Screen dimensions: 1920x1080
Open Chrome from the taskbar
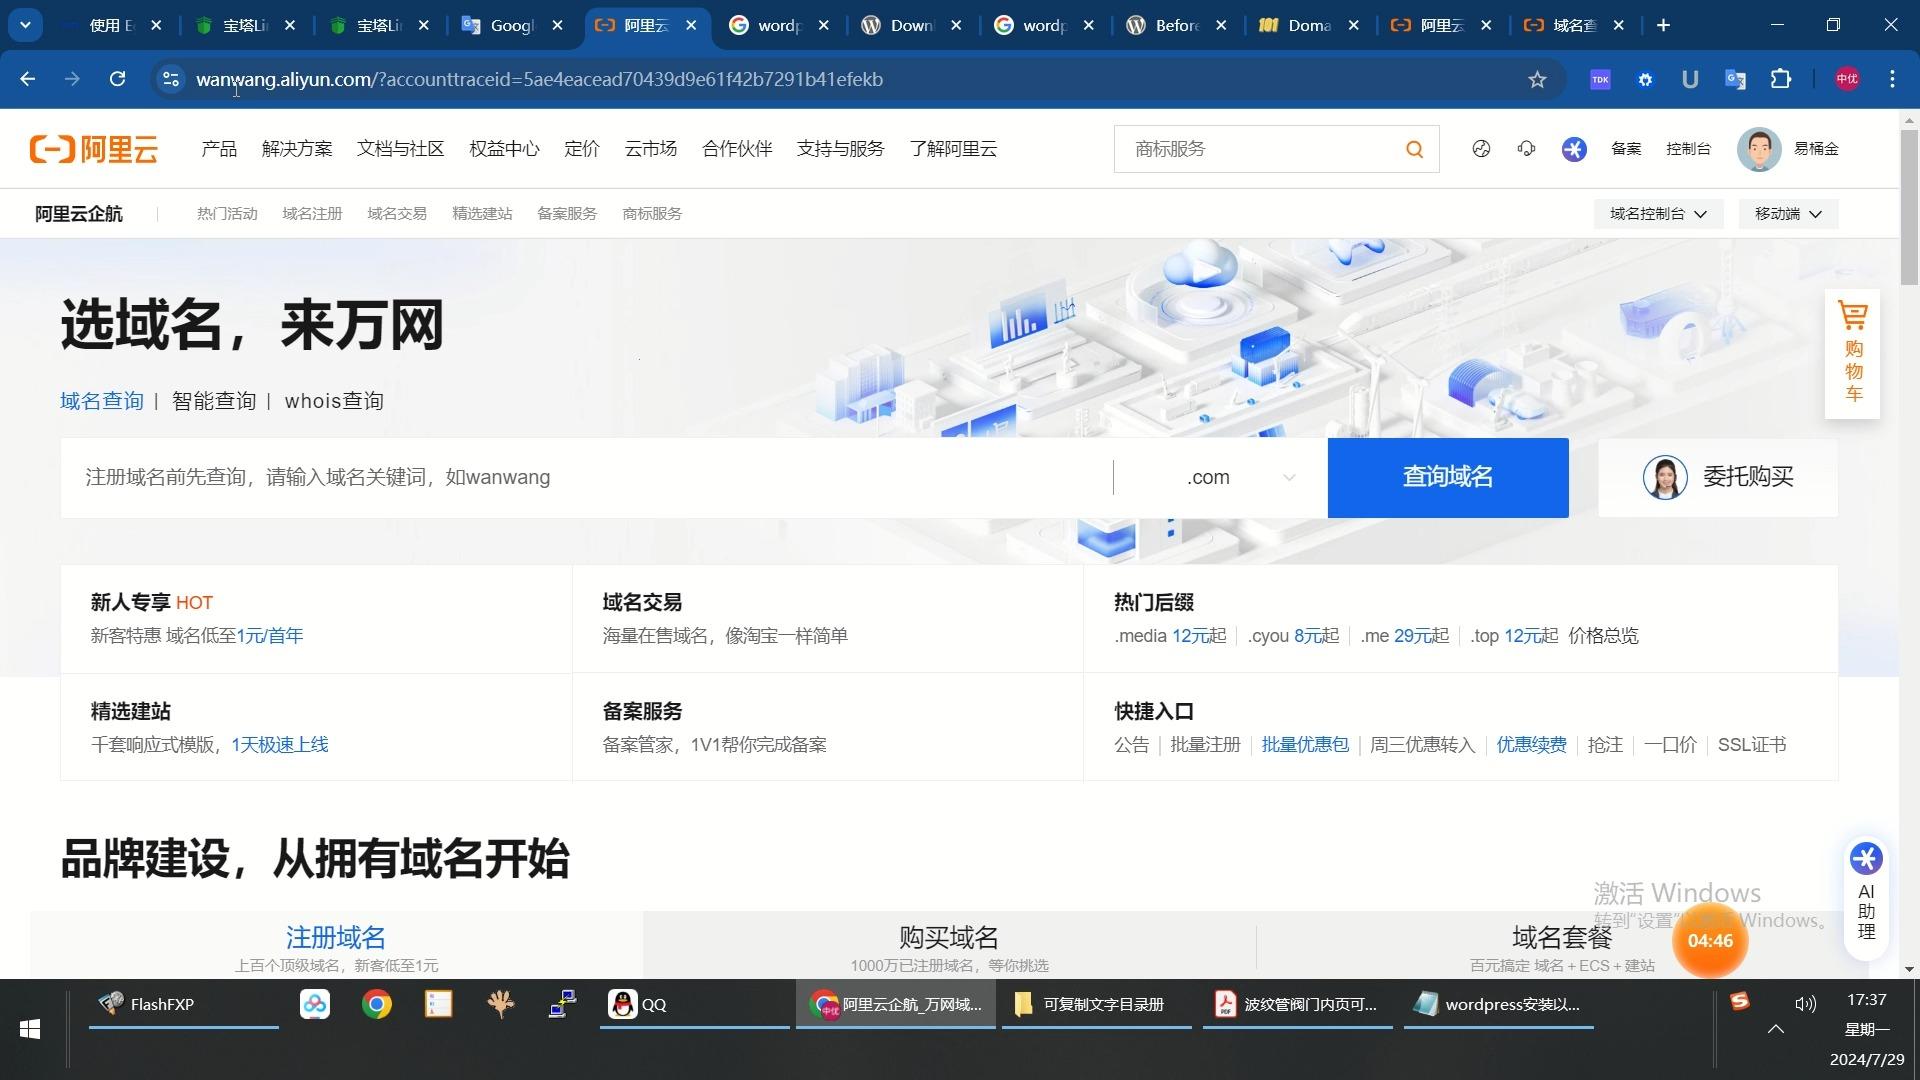point(377,1004)
